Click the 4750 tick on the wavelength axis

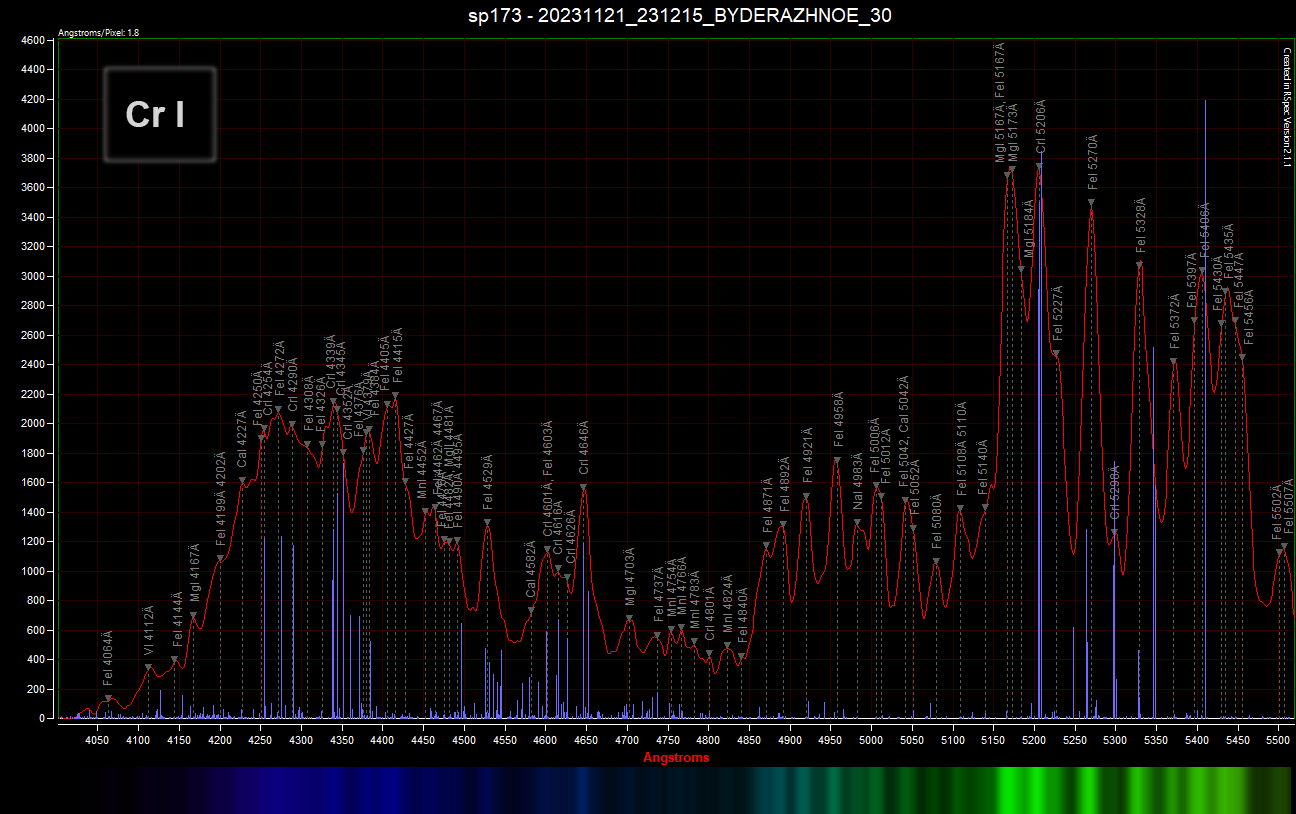click(x=668, y=740)
